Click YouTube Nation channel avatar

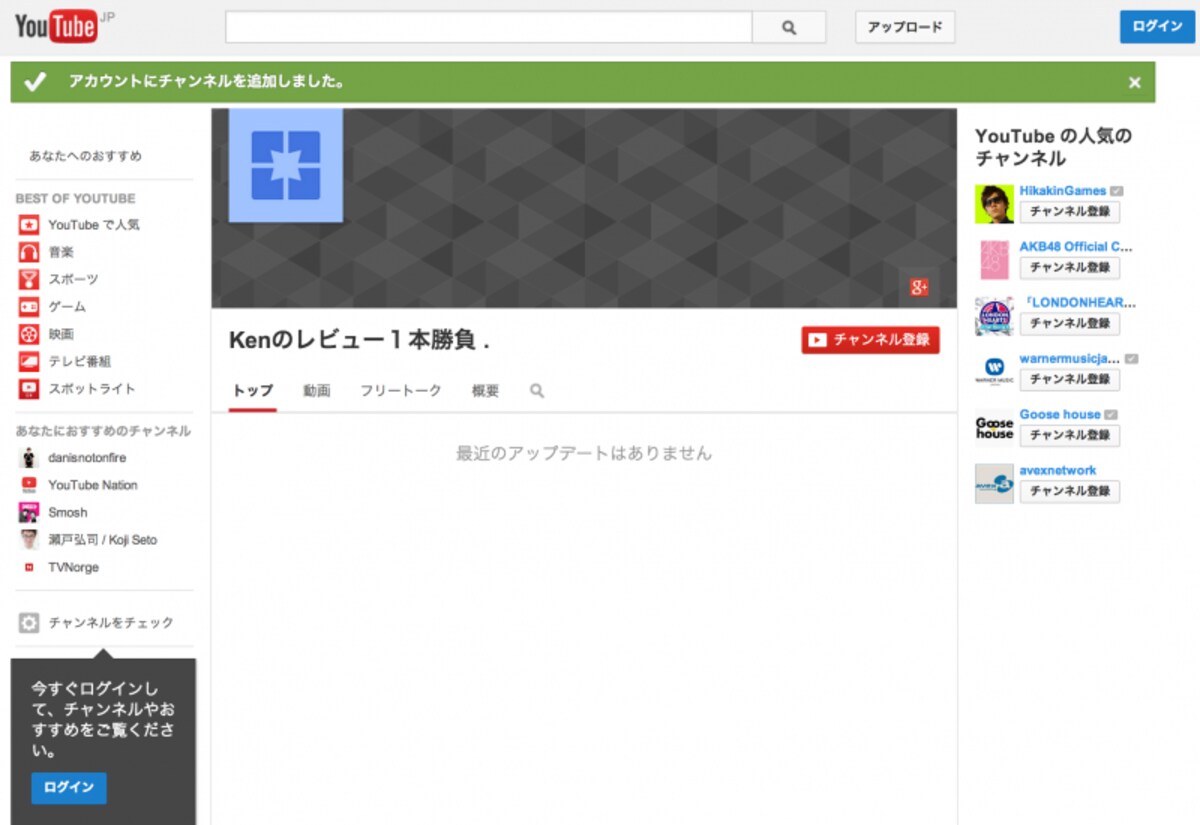click(x=29, y=485)
